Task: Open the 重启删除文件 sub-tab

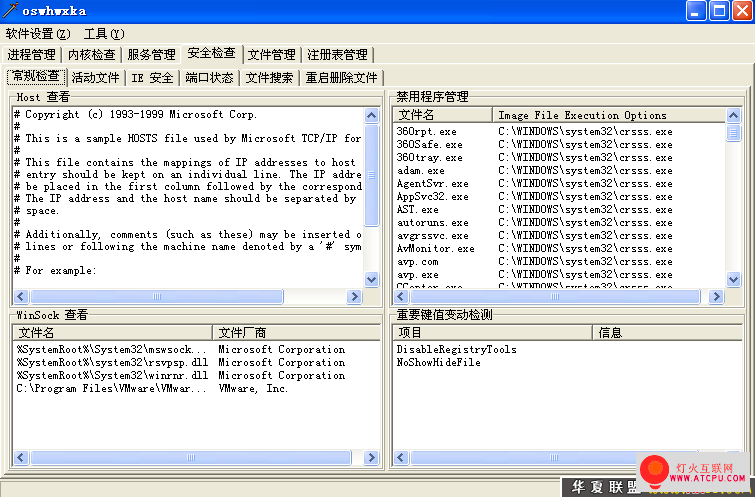Action: 341,78
